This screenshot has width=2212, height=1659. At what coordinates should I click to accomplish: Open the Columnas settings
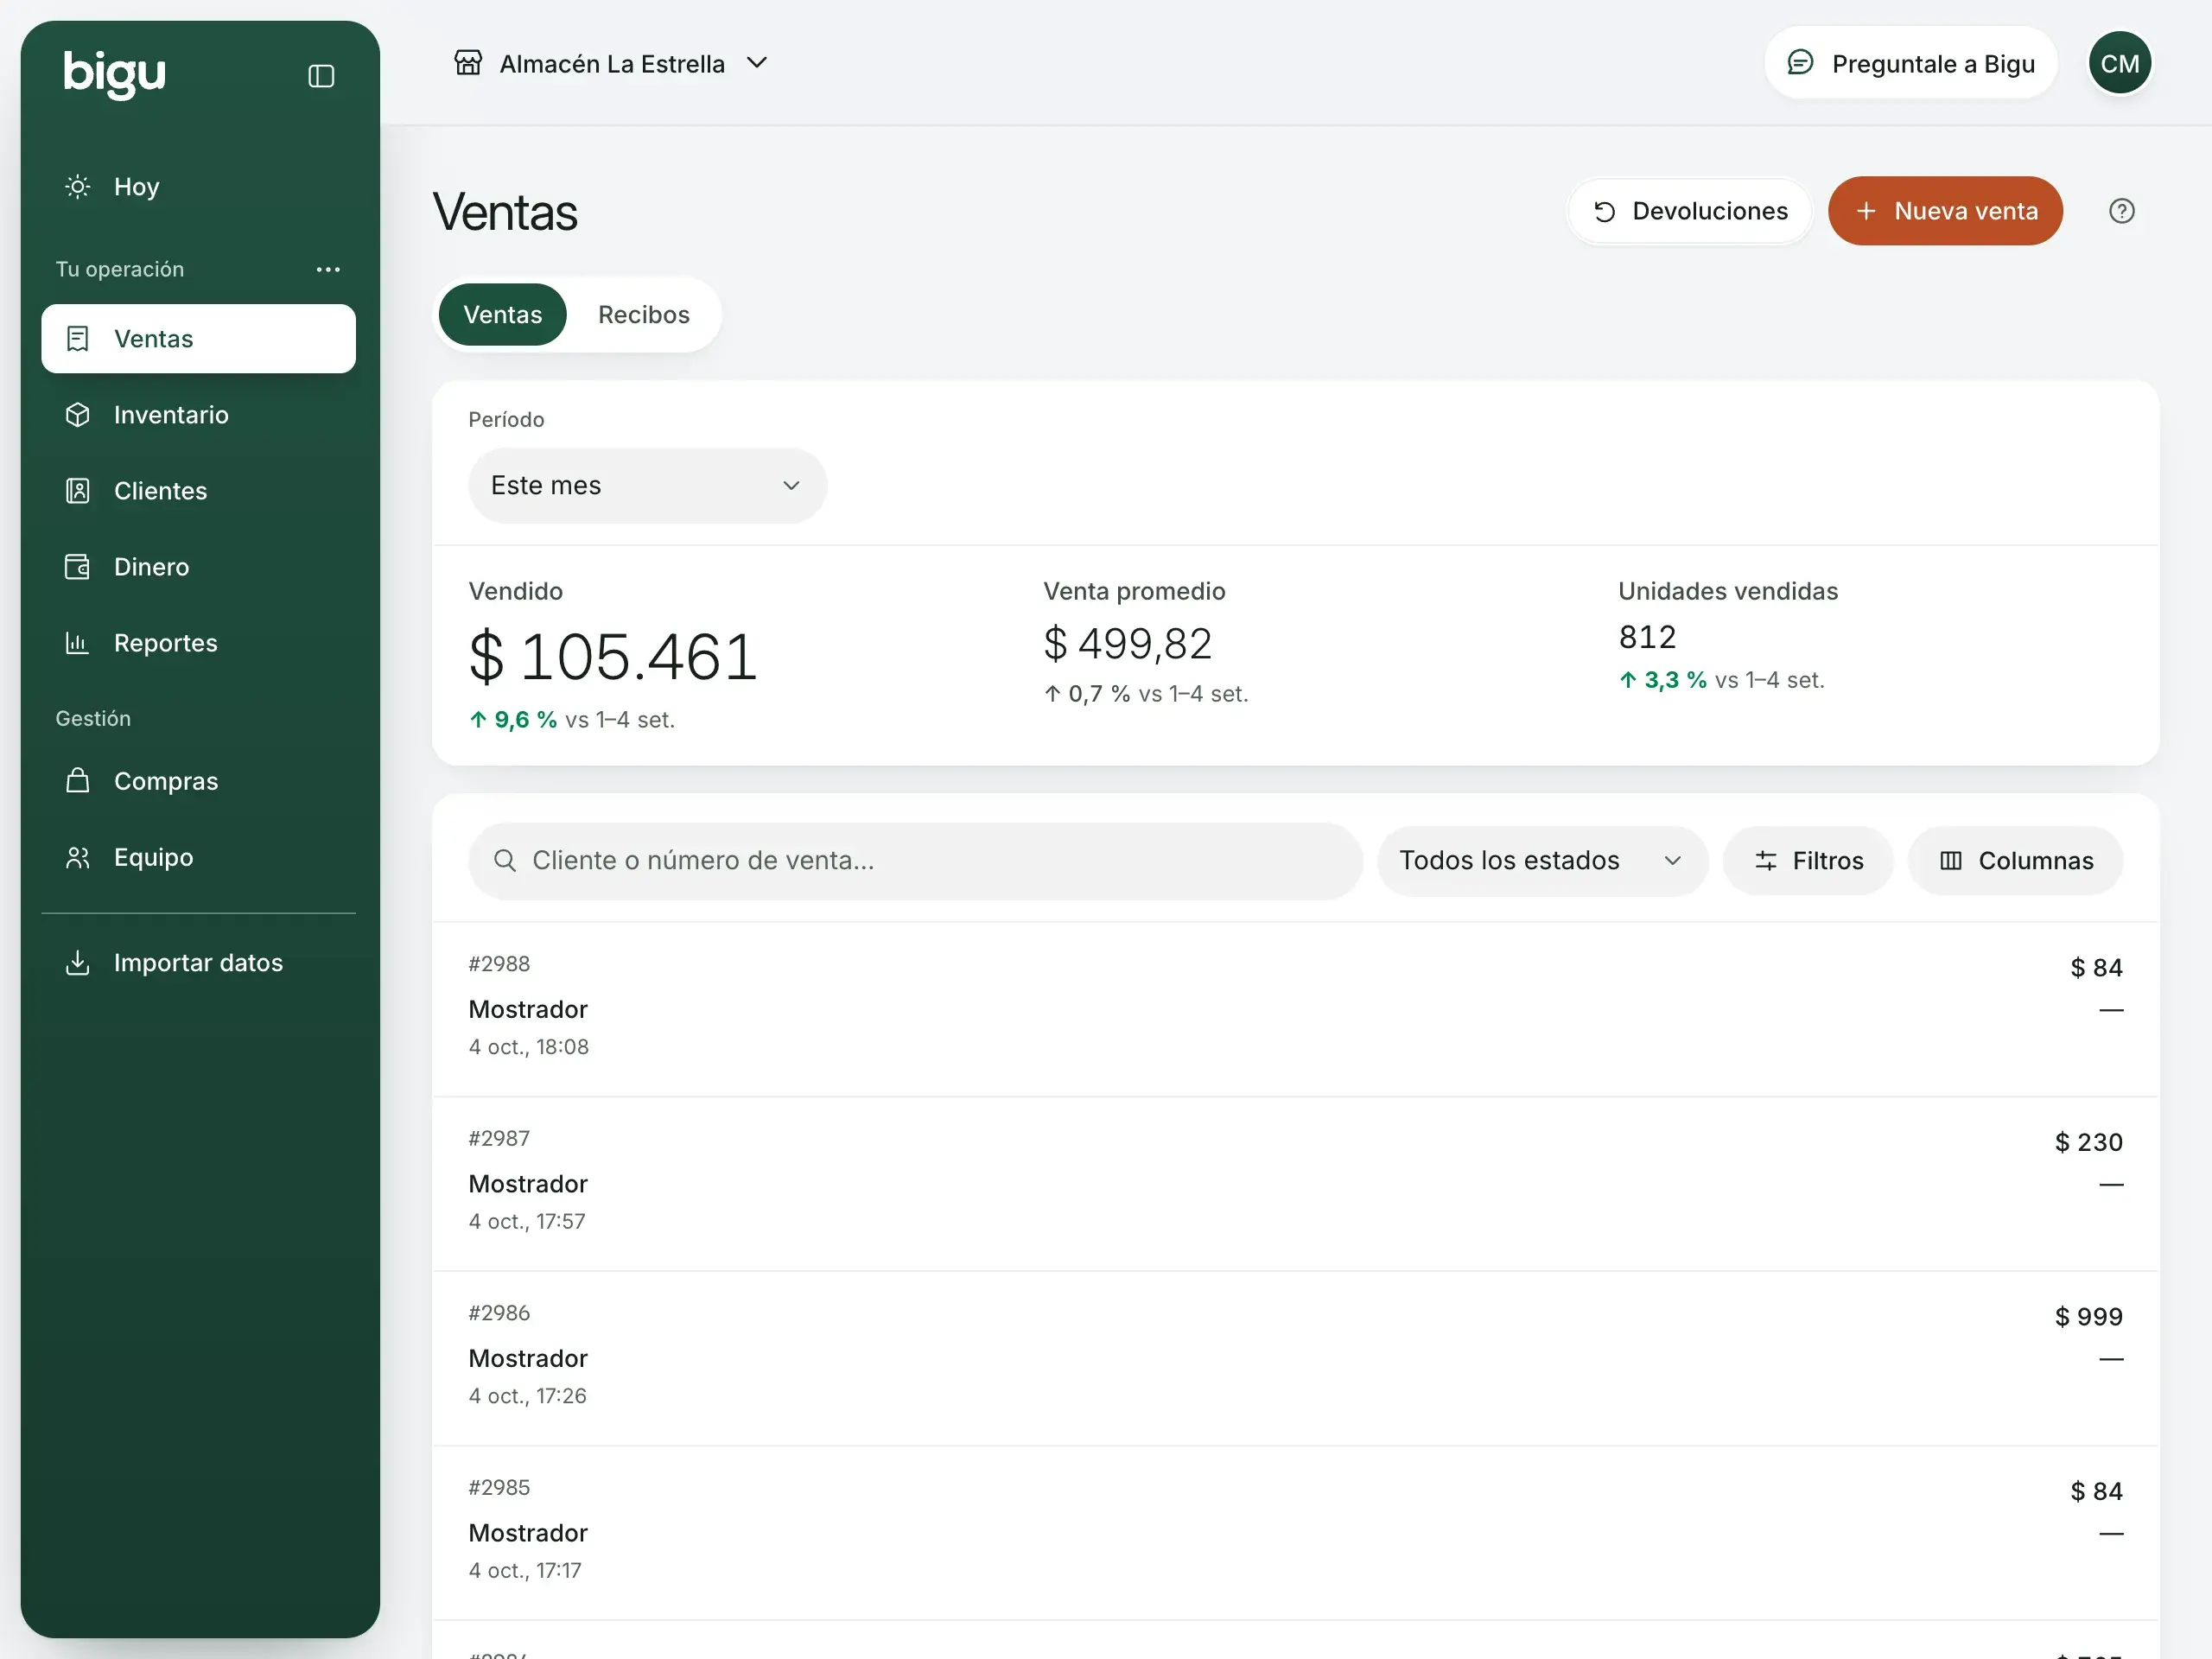(x=2015, y=861)
